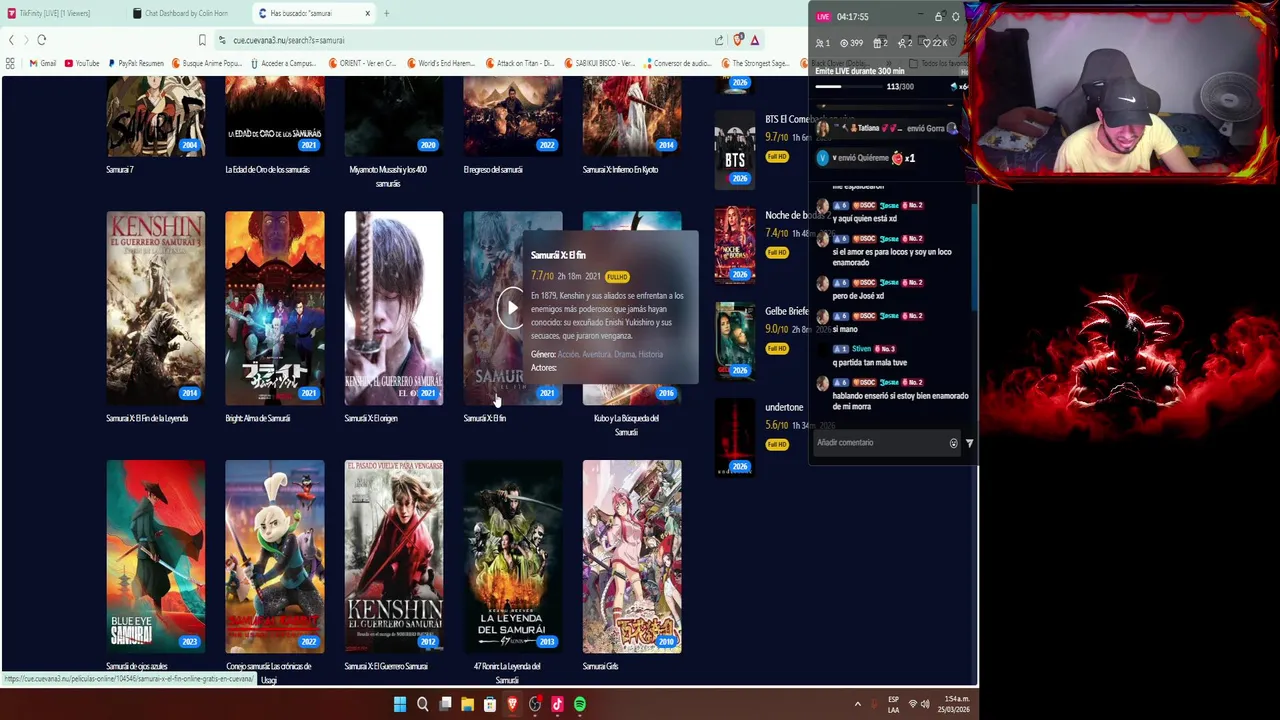Image resolution: width=1280 pixels, height=720 pixels.
Task: Click 'Samurai X: El fin' tooltip heading
Action: [558, 255]
